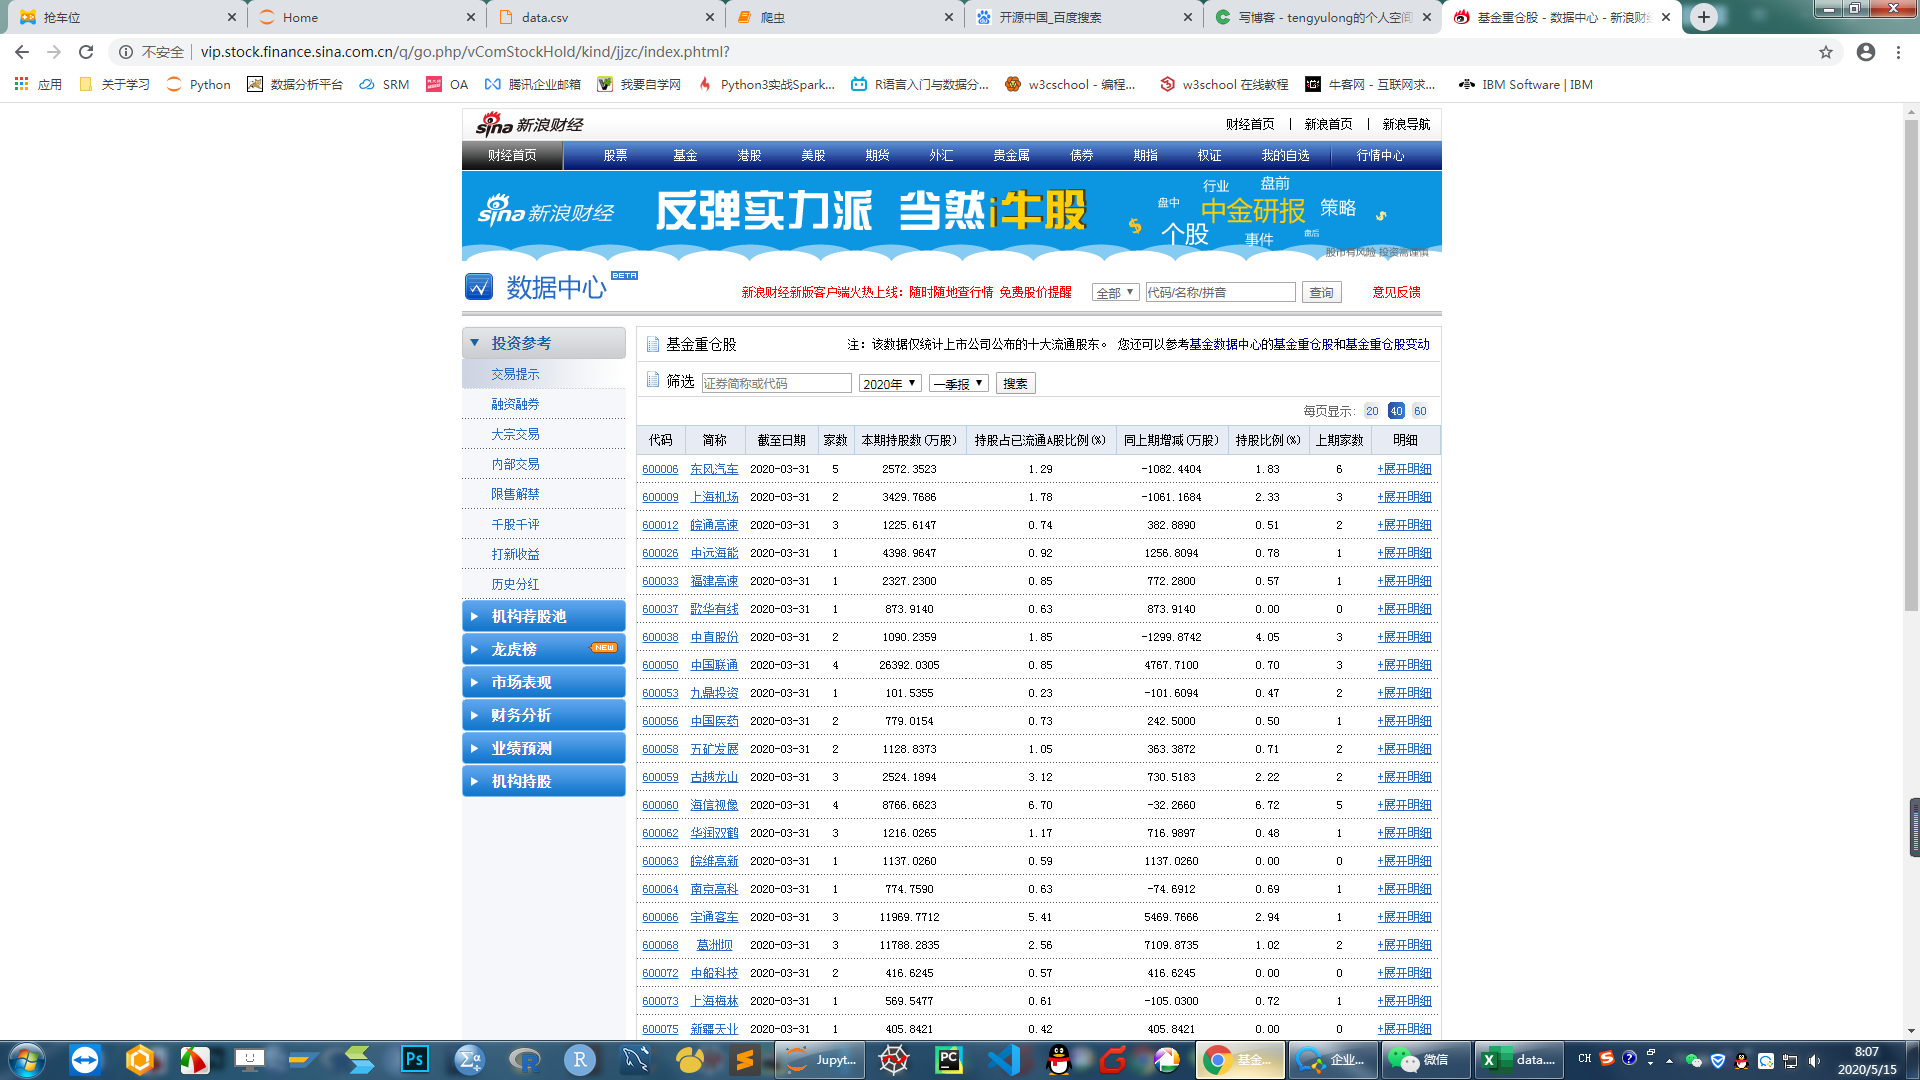
Task: Sort by the 家数 column header
Action: point(835,440)
